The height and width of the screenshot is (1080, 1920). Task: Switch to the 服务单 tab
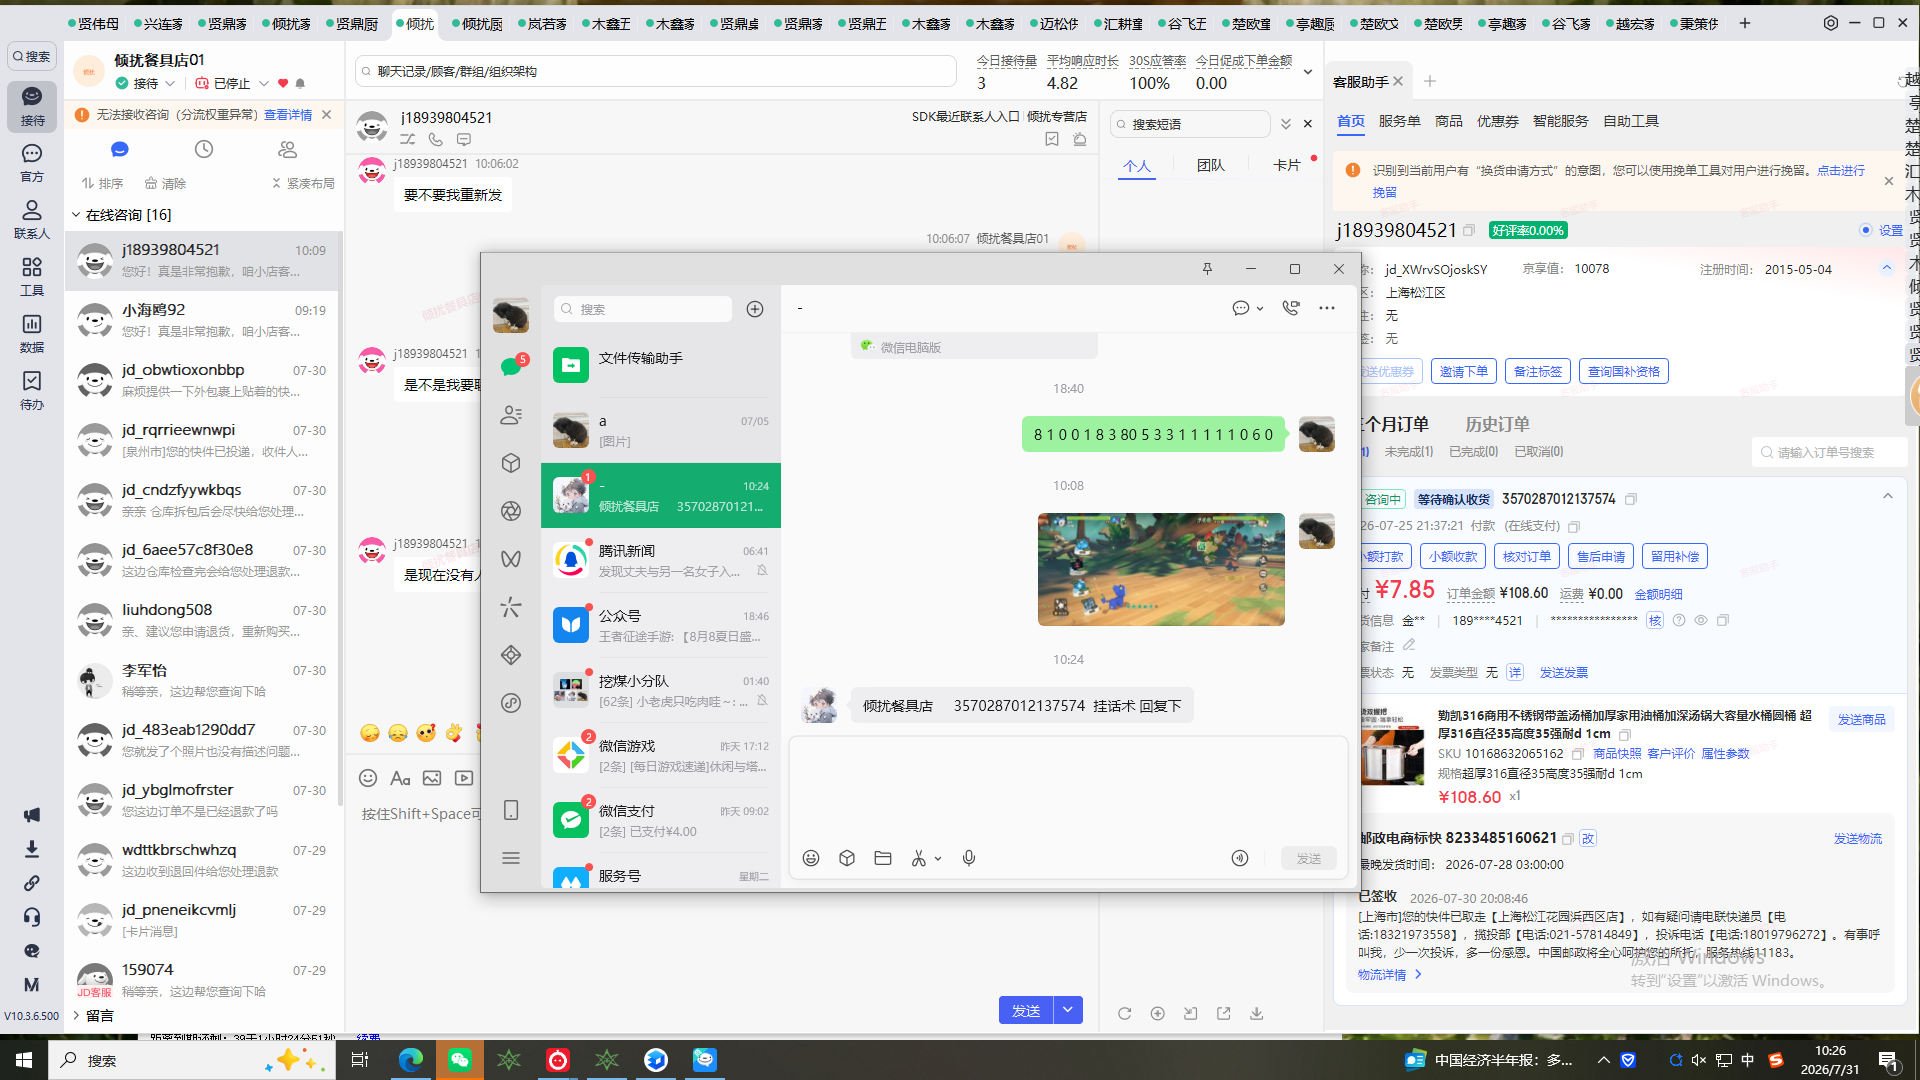1399,121
